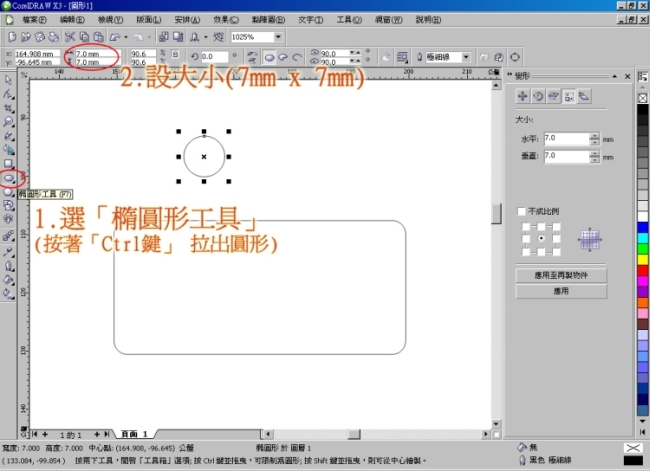650x471 pixels.
Task: Click the Cut scissors icon
Action: pos(70,37)
